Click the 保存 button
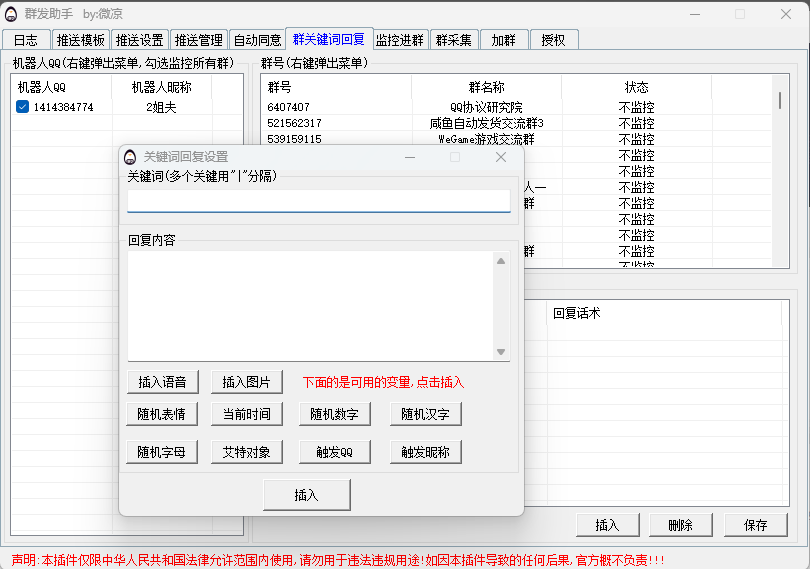 coord(755,525)
